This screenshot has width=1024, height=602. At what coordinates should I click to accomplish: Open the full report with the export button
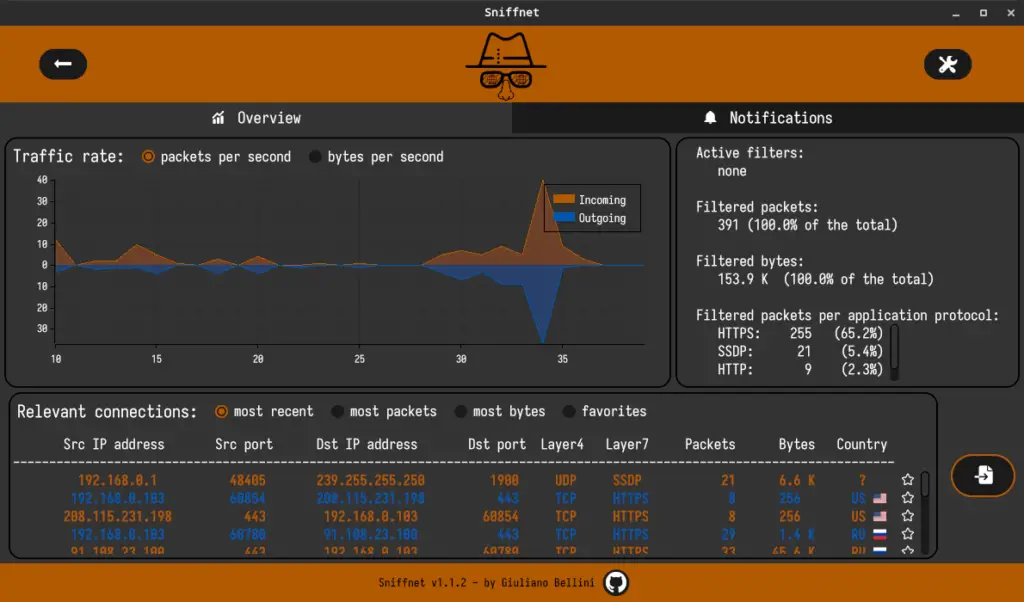(983, 475)
